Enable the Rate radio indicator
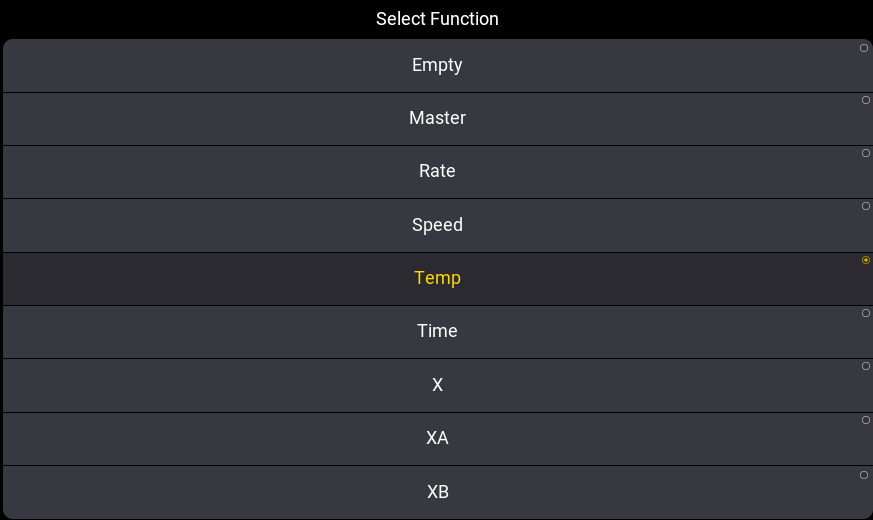Screen dimensions: 873x520 pos(864,153)
